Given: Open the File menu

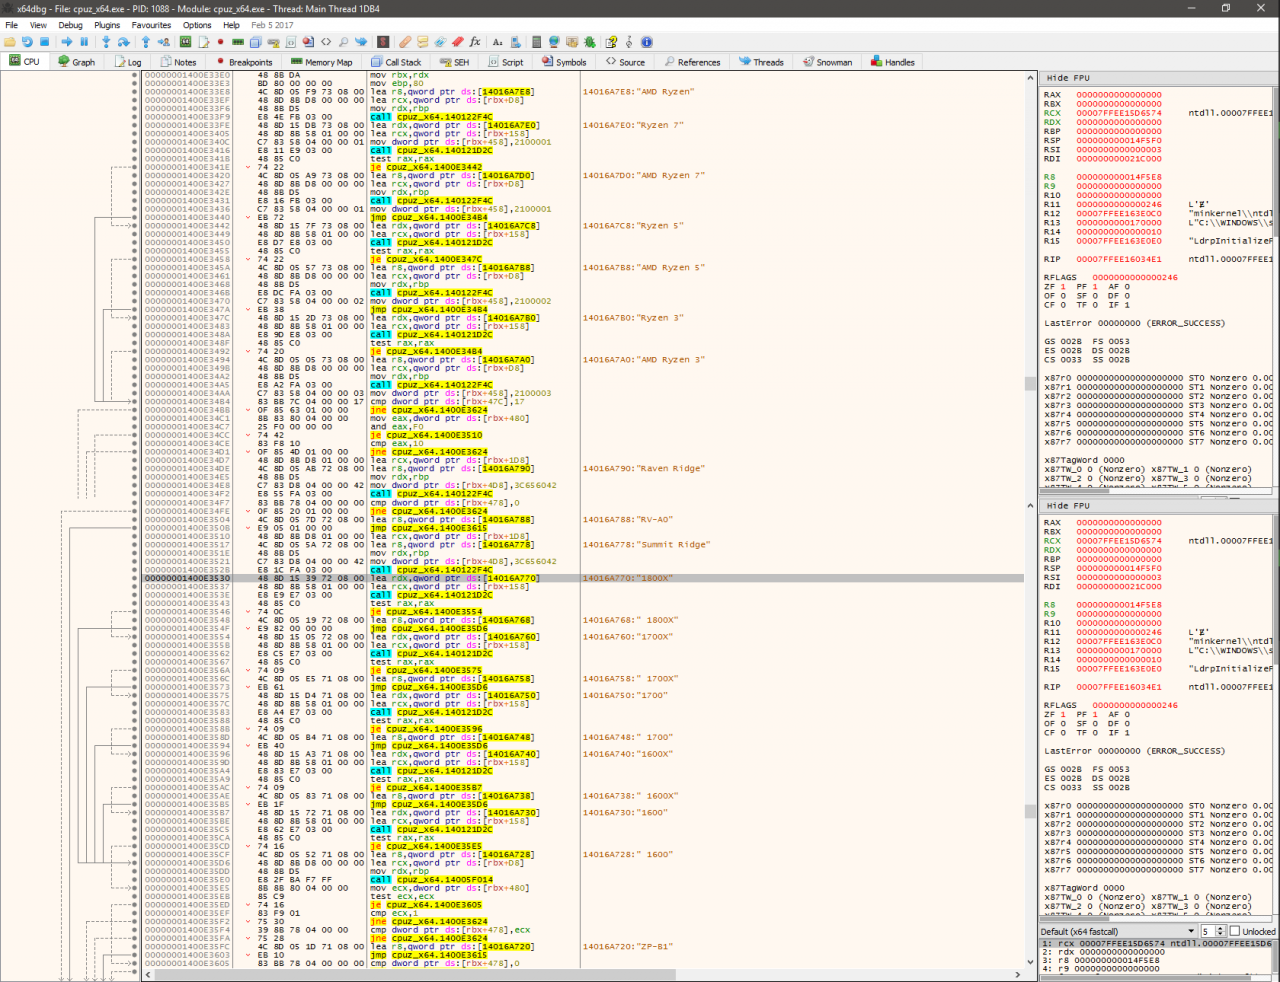Looking at the screenshot, I should (x=12, y=25).
